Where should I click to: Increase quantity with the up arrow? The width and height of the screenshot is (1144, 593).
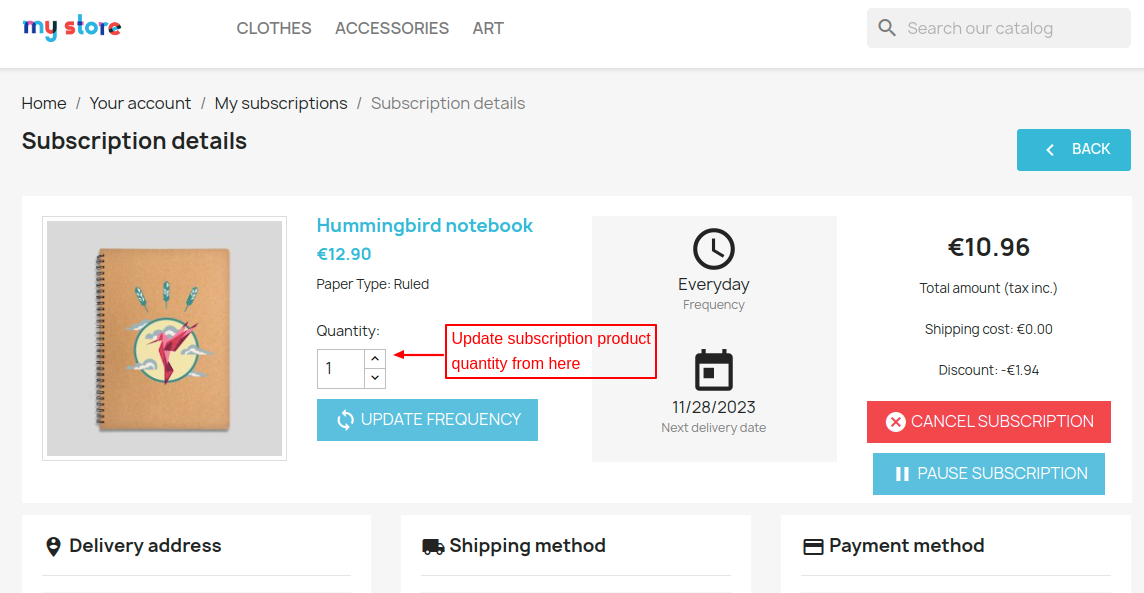click(x=375, y=358)
